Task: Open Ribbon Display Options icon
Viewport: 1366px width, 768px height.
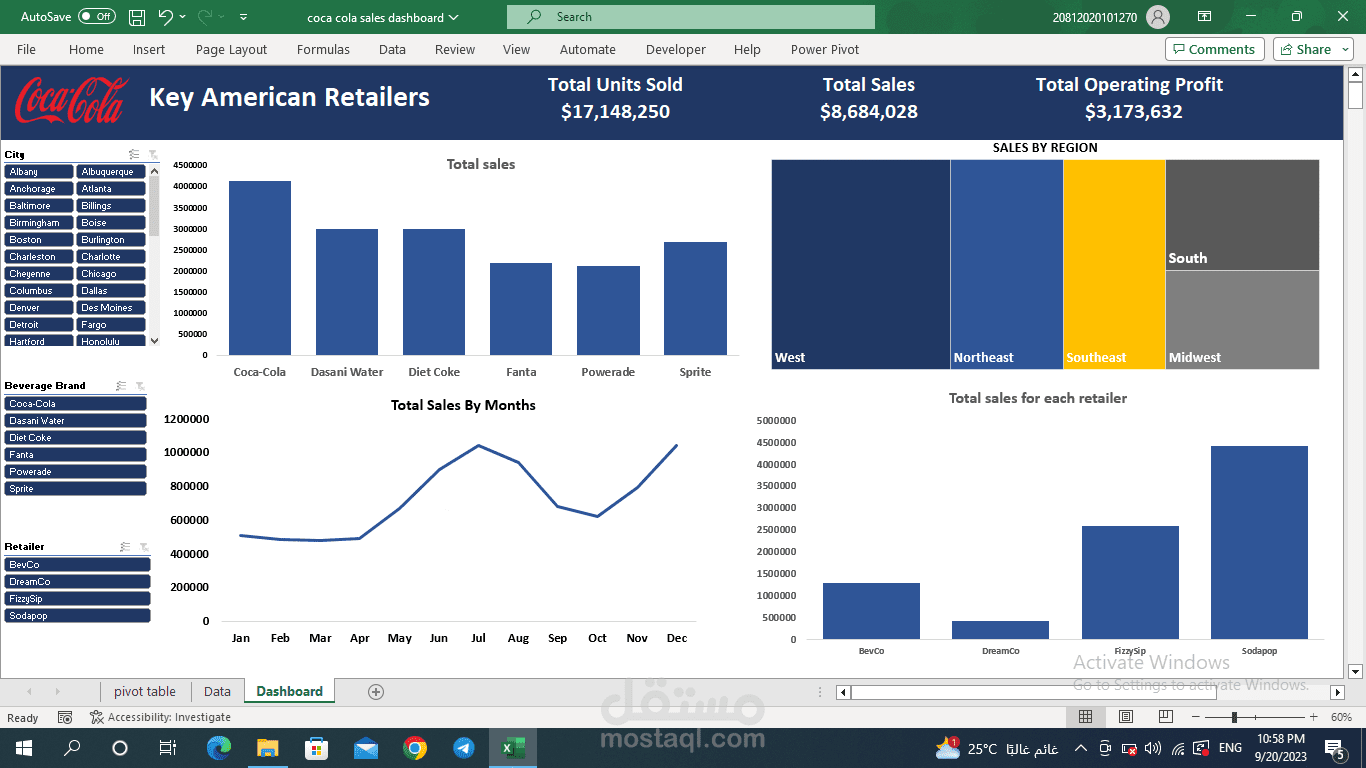Action: (1204, 17)
